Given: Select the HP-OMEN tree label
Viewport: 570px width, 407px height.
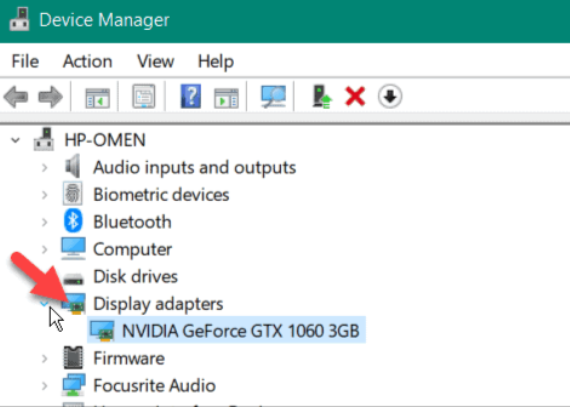Looking at the screenshot, I should tap(105, 140).
